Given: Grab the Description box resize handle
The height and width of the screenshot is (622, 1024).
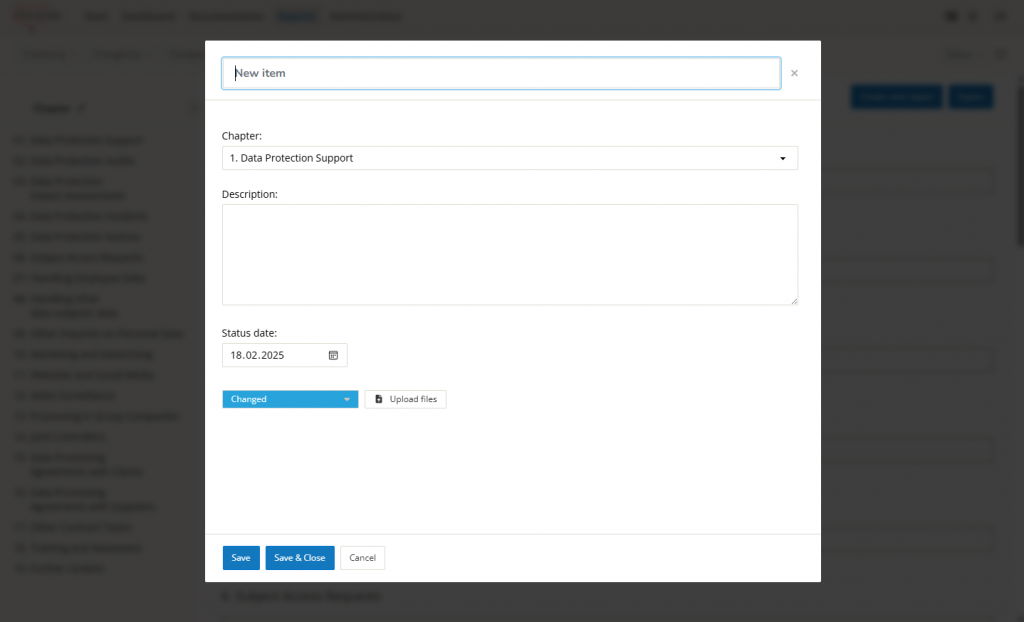Looking at the screenshot, I should (x=794, y=300).
